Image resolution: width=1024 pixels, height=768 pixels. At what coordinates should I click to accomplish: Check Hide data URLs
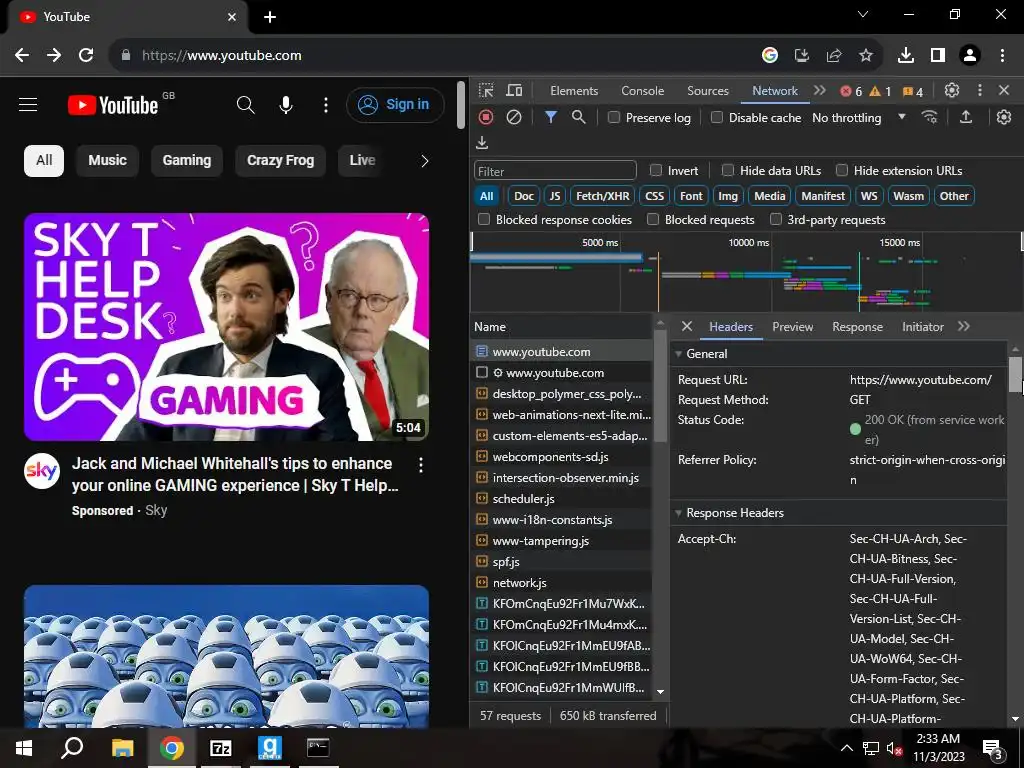[728, 170]
